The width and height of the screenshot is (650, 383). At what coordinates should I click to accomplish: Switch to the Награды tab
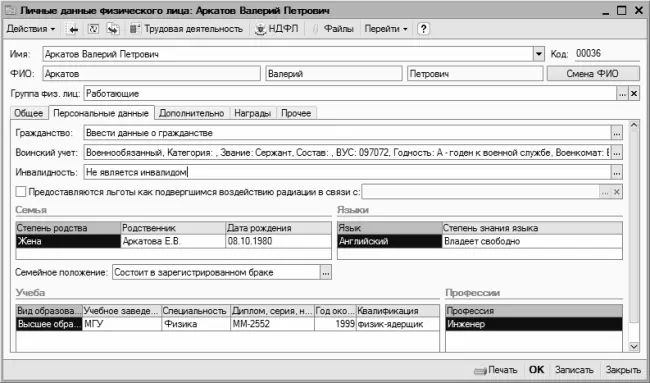point(252,113)
